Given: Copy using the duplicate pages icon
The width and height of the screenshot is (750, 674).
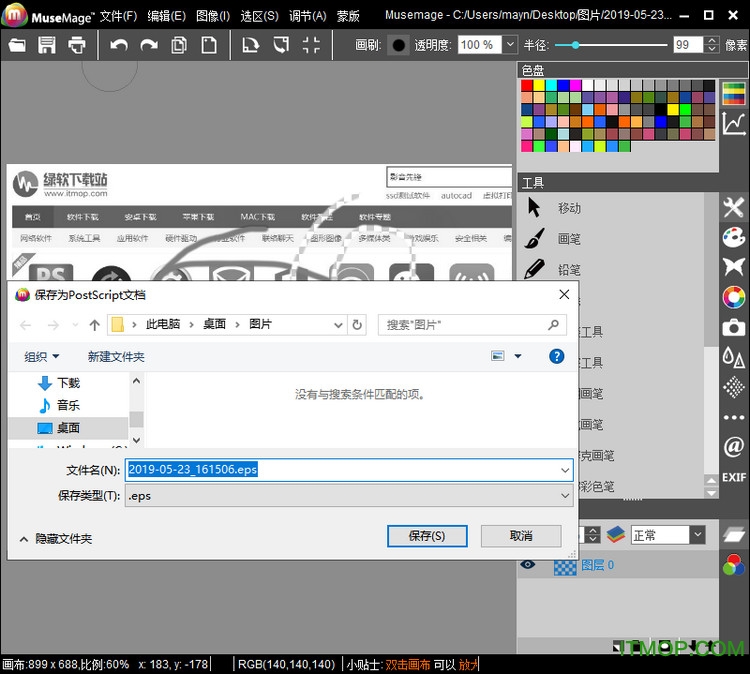Looking at the screenshot, I should click(x=179, y=45).
